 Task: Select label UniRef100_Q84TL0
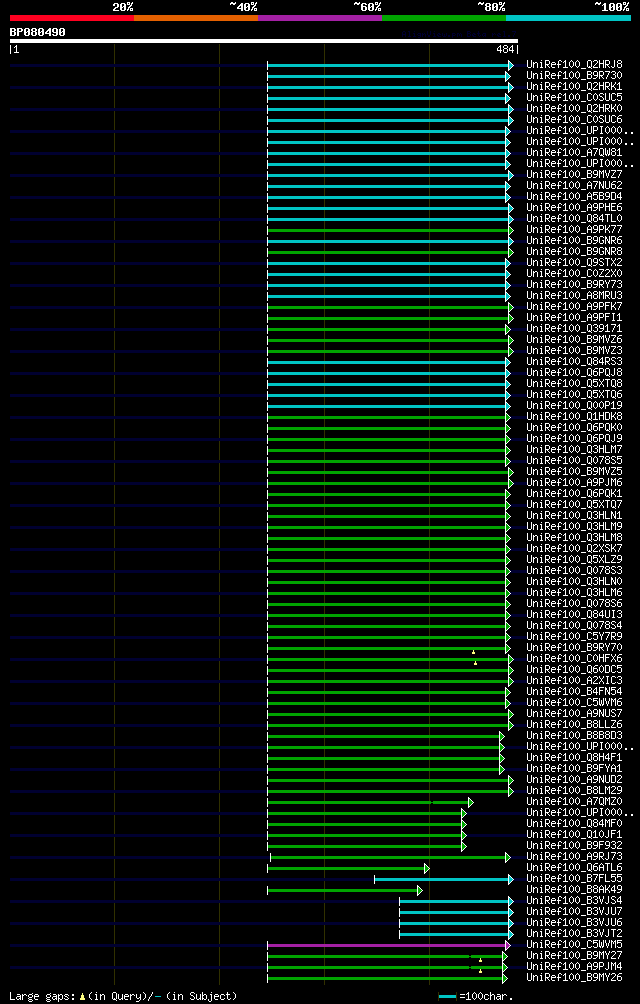(574, 218)
